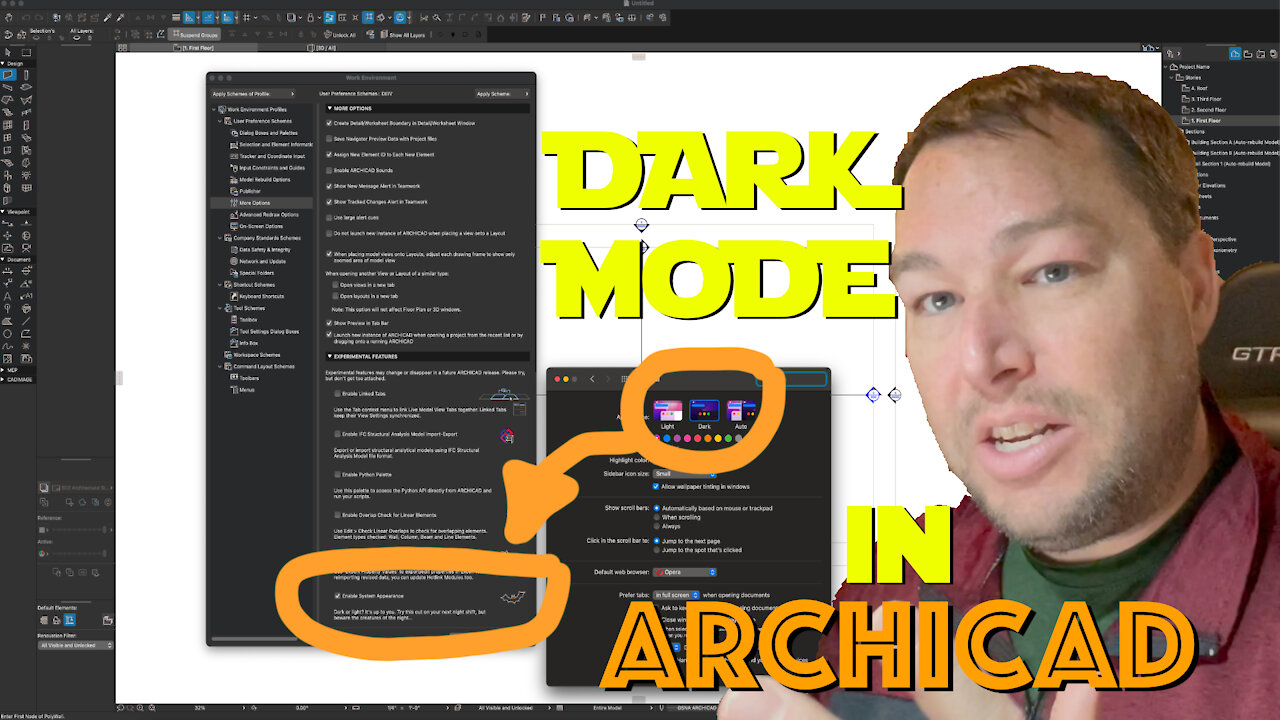Select the Arrow tool in the Toolbox

tap(8, 52)
